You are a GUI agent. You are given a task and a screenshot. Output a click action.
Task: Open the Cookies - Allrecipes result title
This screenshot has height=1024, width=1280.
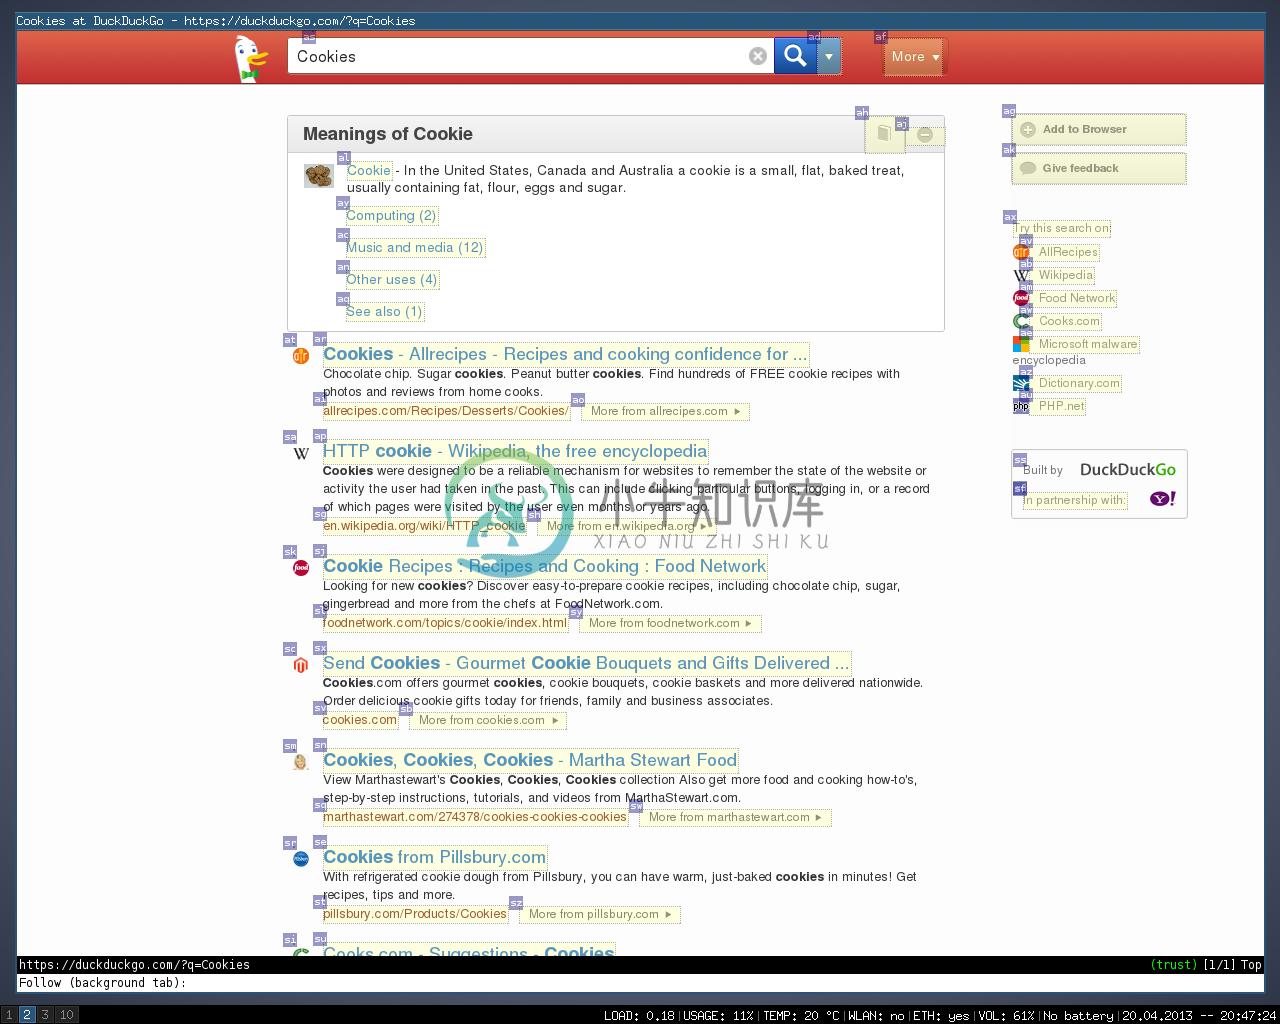tap(565, 354)
